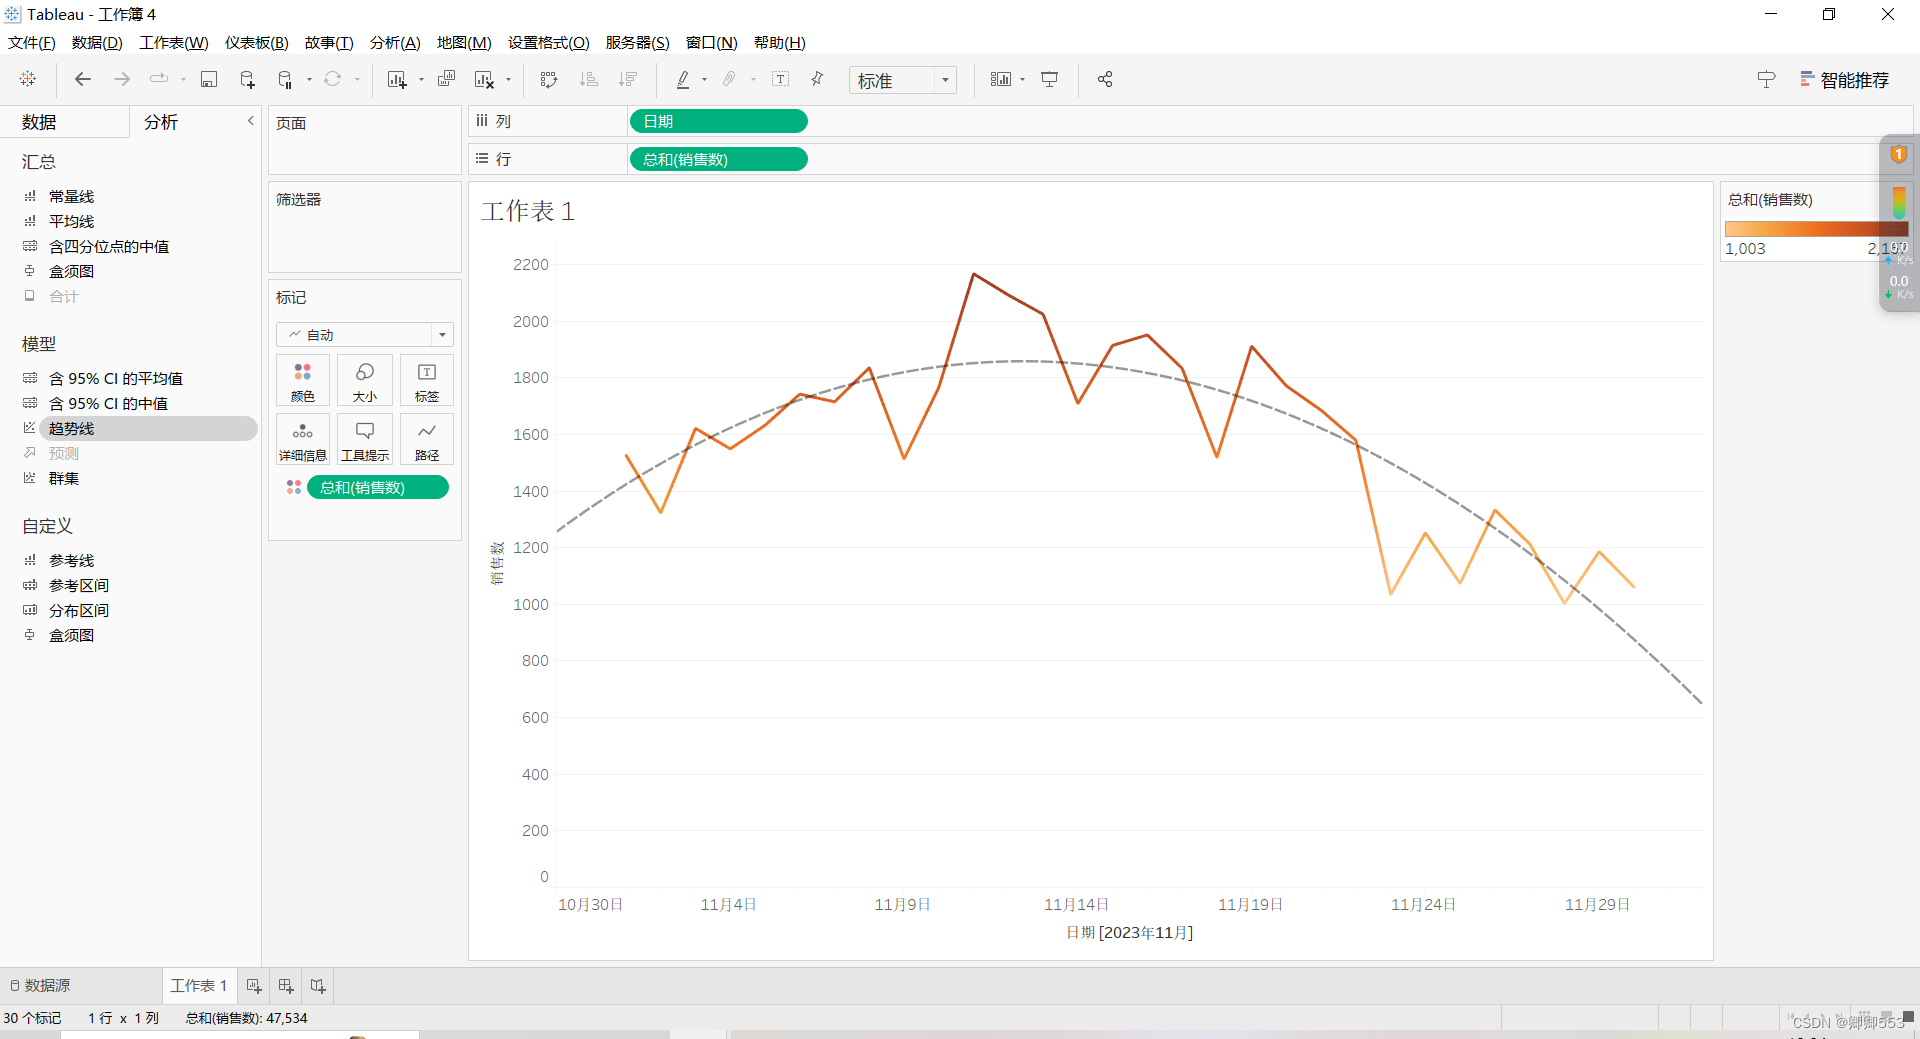The image size is (1920, 1039).
Task: Collapse the side pane arrow
Action: [x=250, y=120]
